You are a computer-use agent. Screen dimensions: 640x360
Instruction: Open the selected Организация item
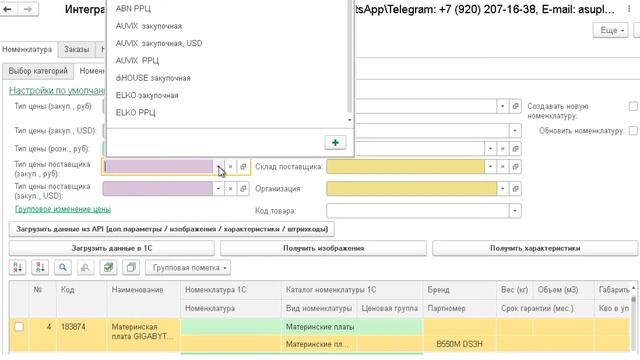click(515, 189)
